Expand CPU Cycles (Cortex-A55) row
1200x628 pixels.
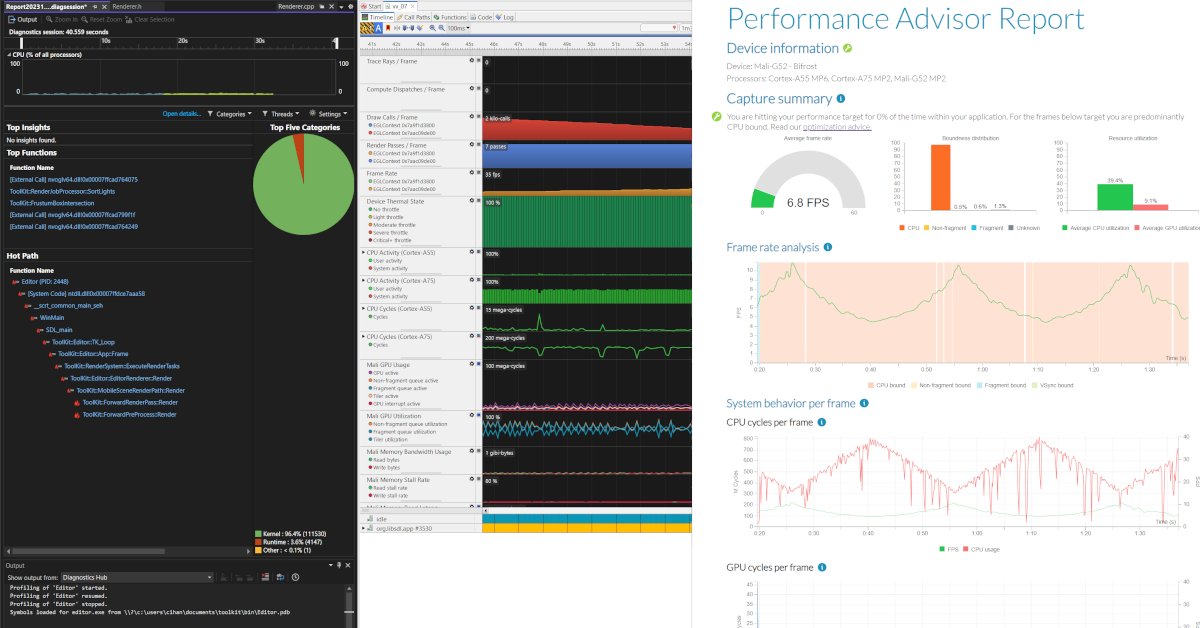(x=363, y=309)
